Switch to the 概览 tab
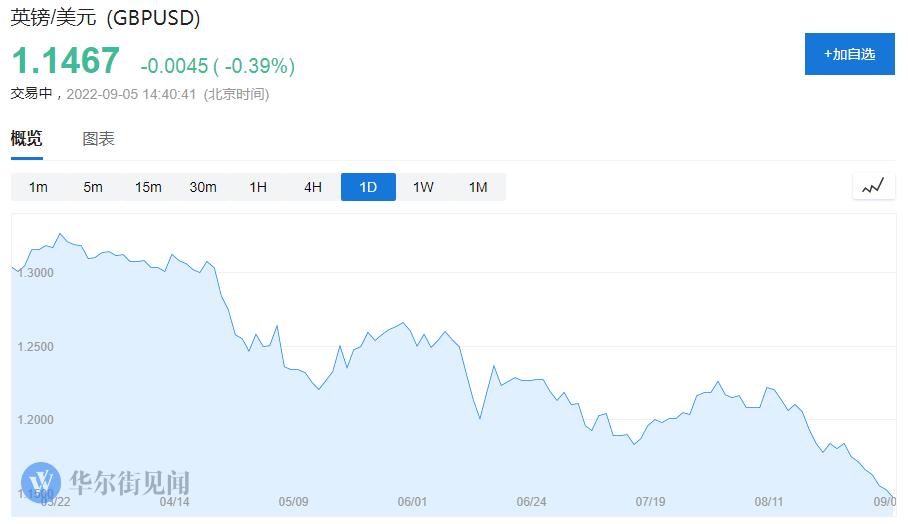Screen dimensions: 908x524 coord(27,139)
